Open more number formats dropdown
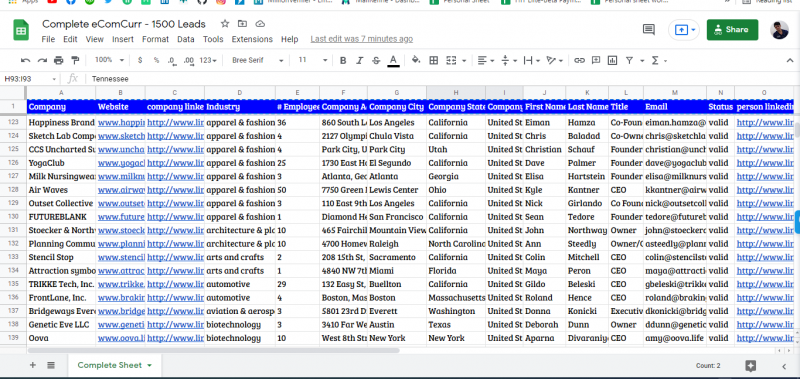Image resolution: width=800 pixels, height=379 pixels. (208, 60)
